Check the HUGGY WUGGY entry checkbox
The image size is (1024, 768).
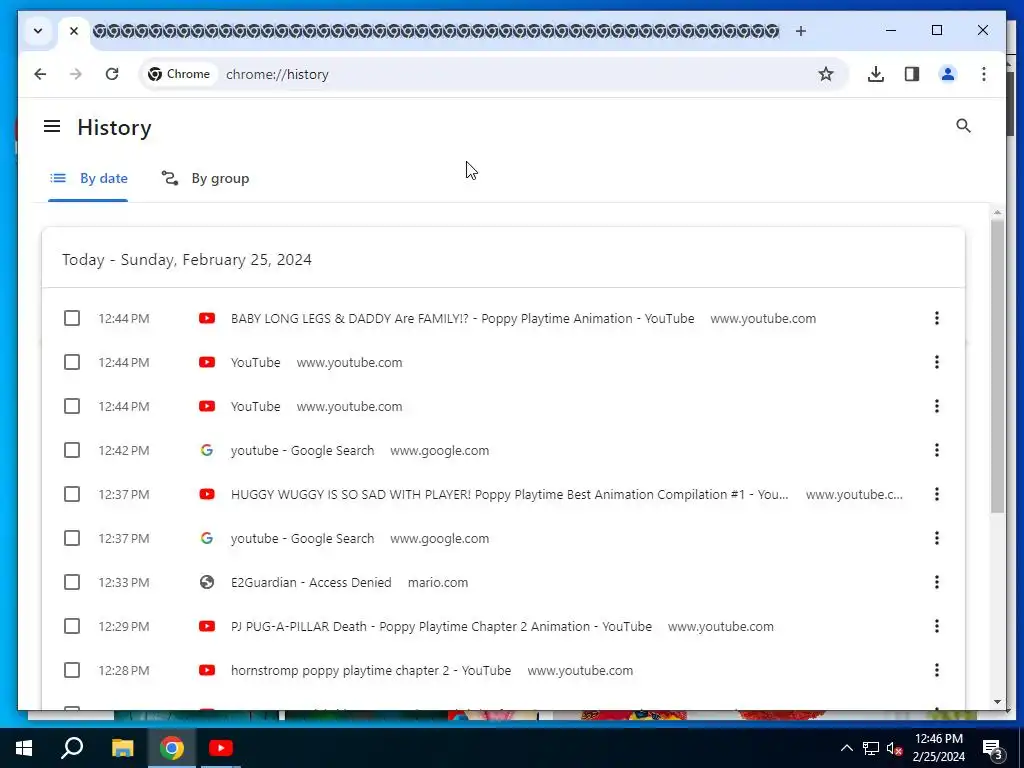tap(72, 494)
